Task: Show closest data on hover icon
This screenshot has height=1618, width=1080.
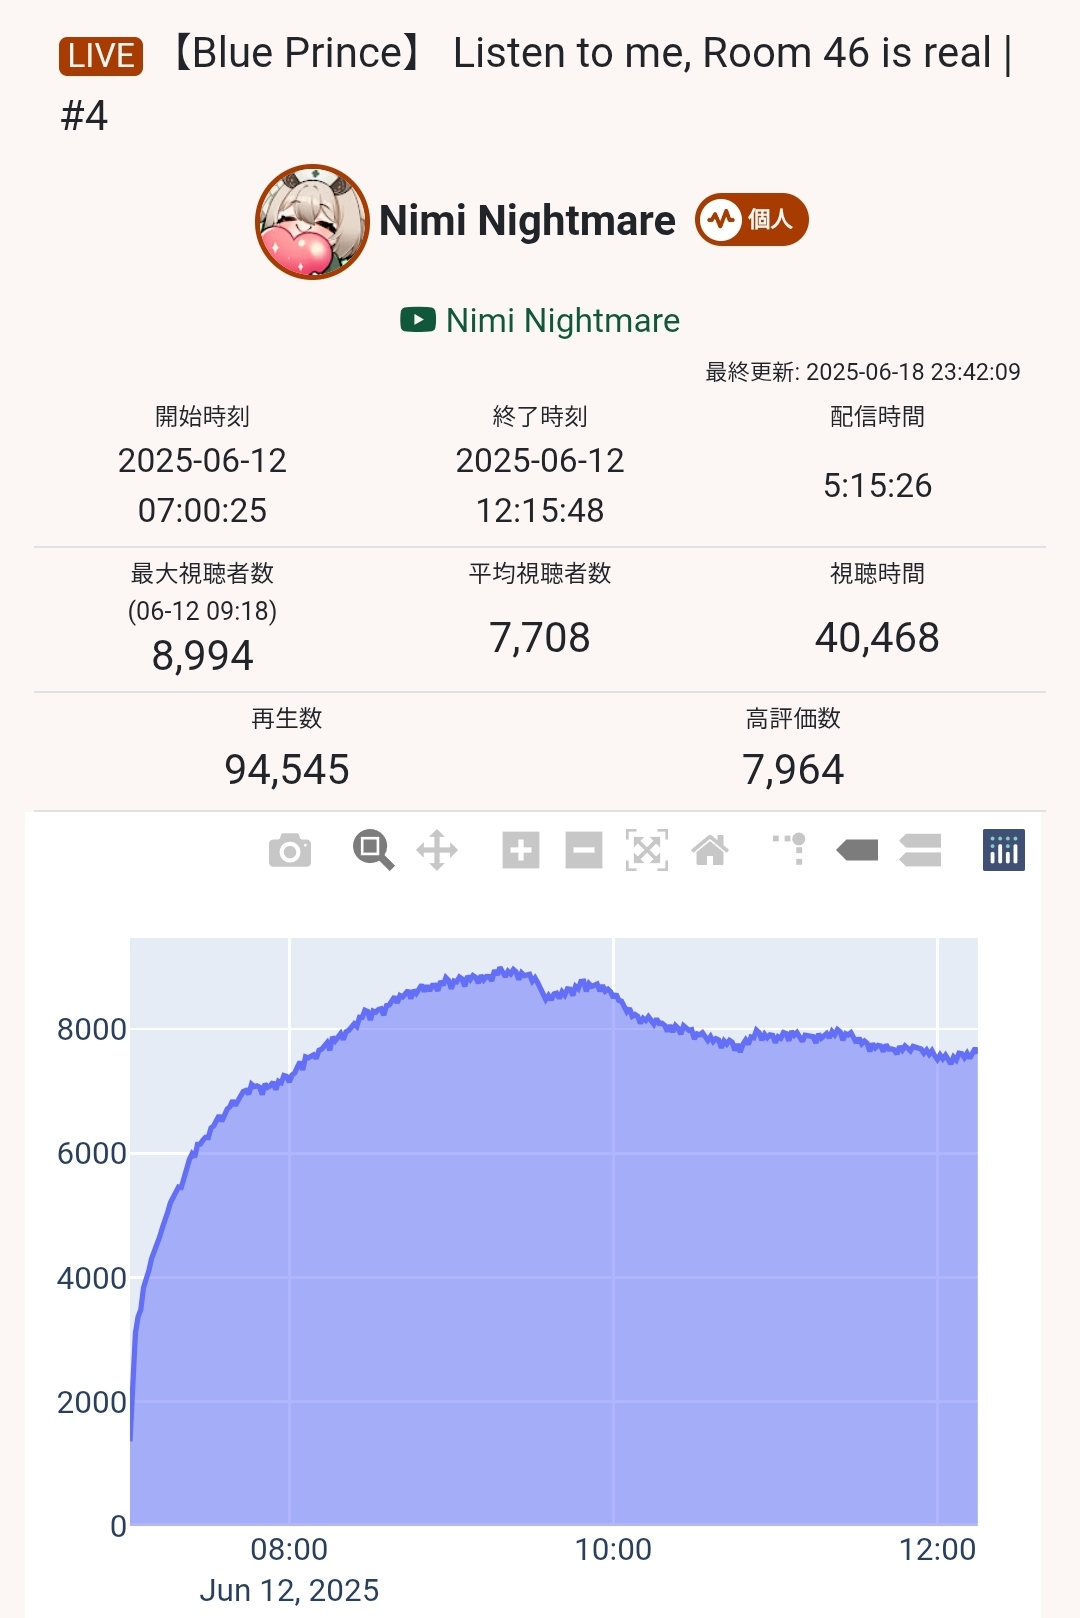Action: 857,851
